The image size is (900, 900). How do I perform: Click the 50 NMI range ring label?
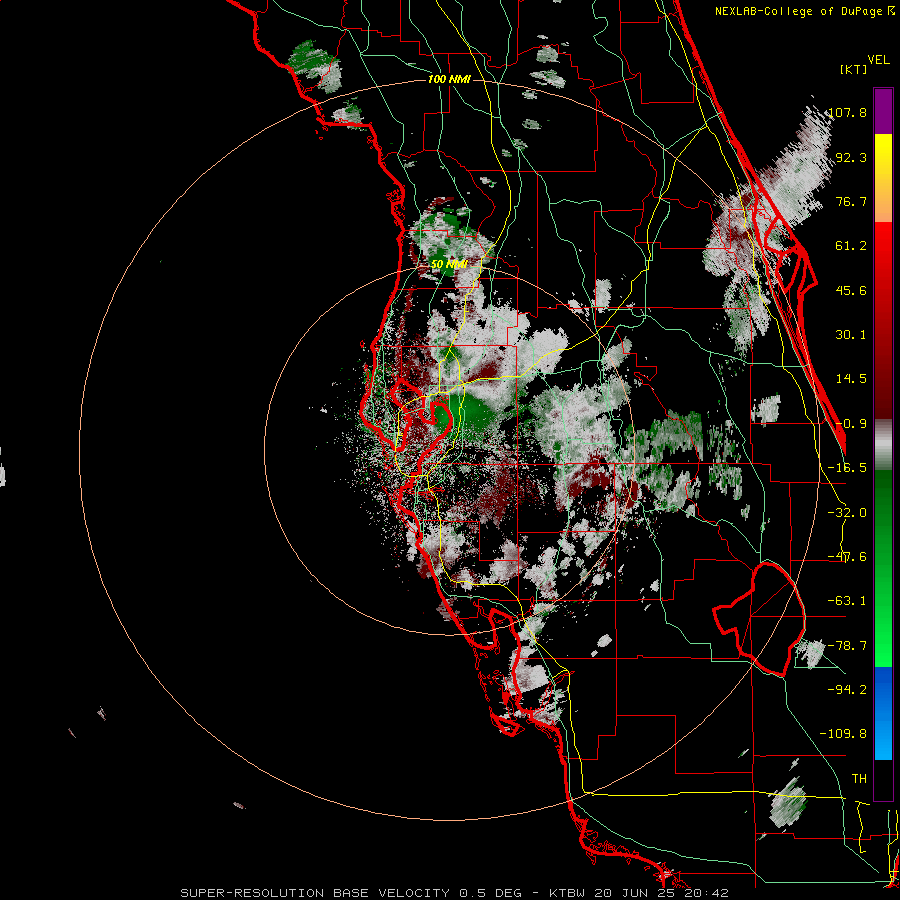click(449, 264)
